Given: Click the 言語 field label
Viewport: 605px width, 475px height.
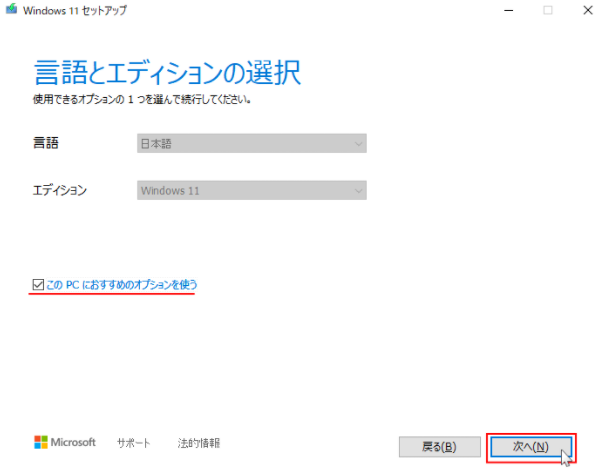Looking at the screenshot, I should tap(46, 143).
